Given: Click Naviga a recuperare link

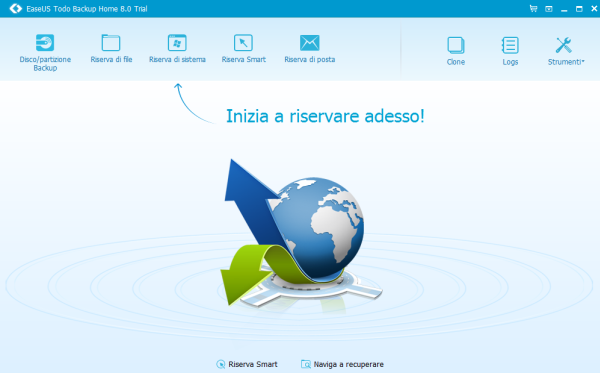Looking at the screenshot, I should (342, 364).
